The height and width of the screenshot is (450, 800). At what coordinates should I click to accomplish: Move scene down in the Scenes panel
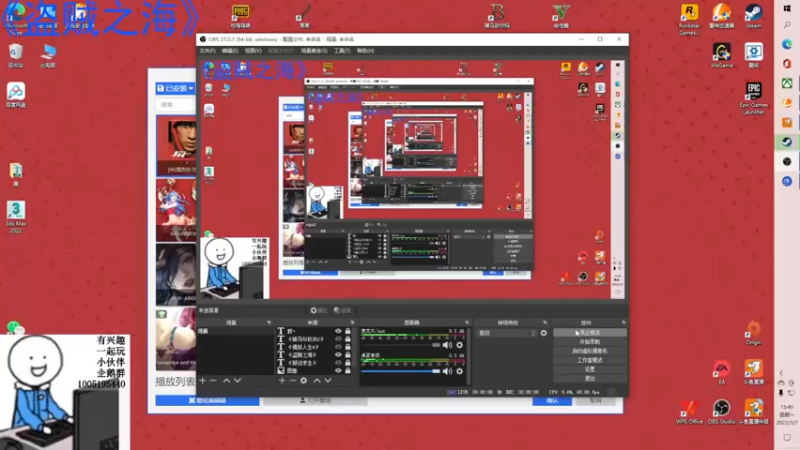(x=238, y=381)
